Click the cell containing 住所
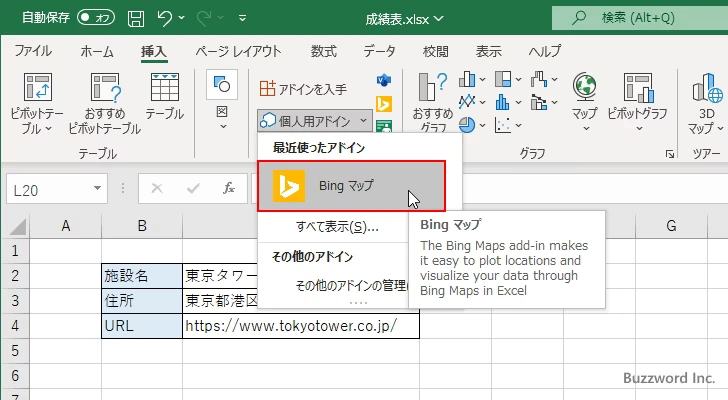 (x=142, y=301)
